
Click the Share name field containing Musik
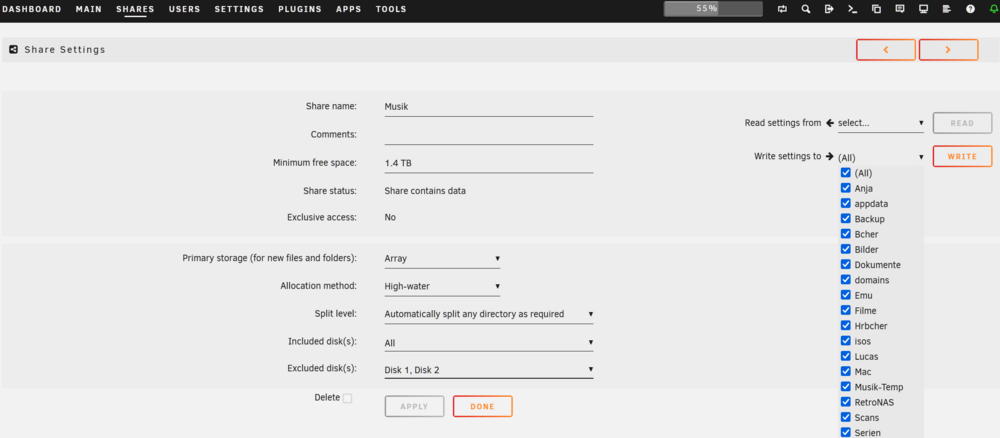(489, 107)
